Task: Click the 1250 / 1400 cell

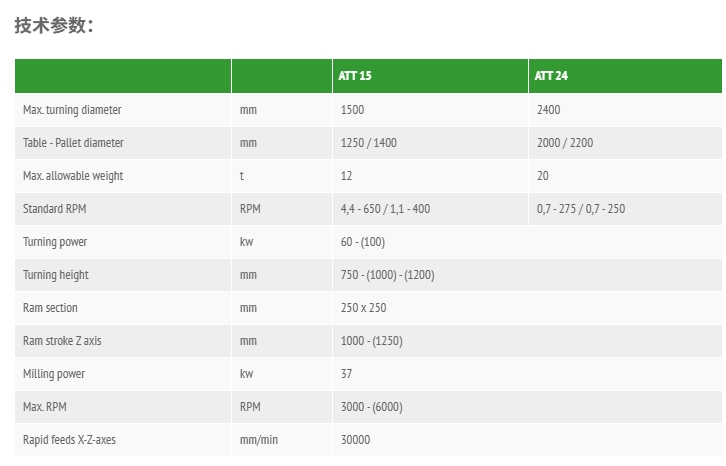Action: click(369, 143)
